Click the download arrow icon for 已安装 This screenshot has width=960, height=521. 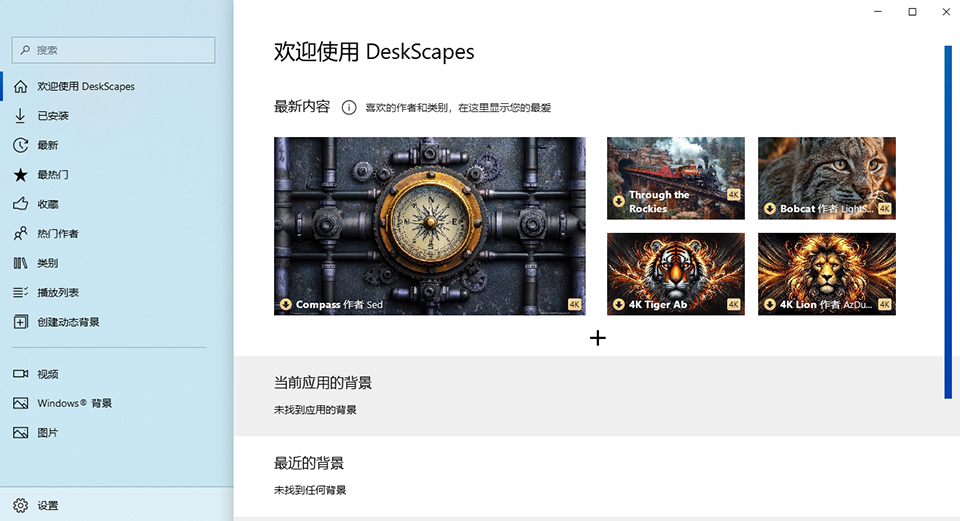pyautogui.click(x=20, y=116)
